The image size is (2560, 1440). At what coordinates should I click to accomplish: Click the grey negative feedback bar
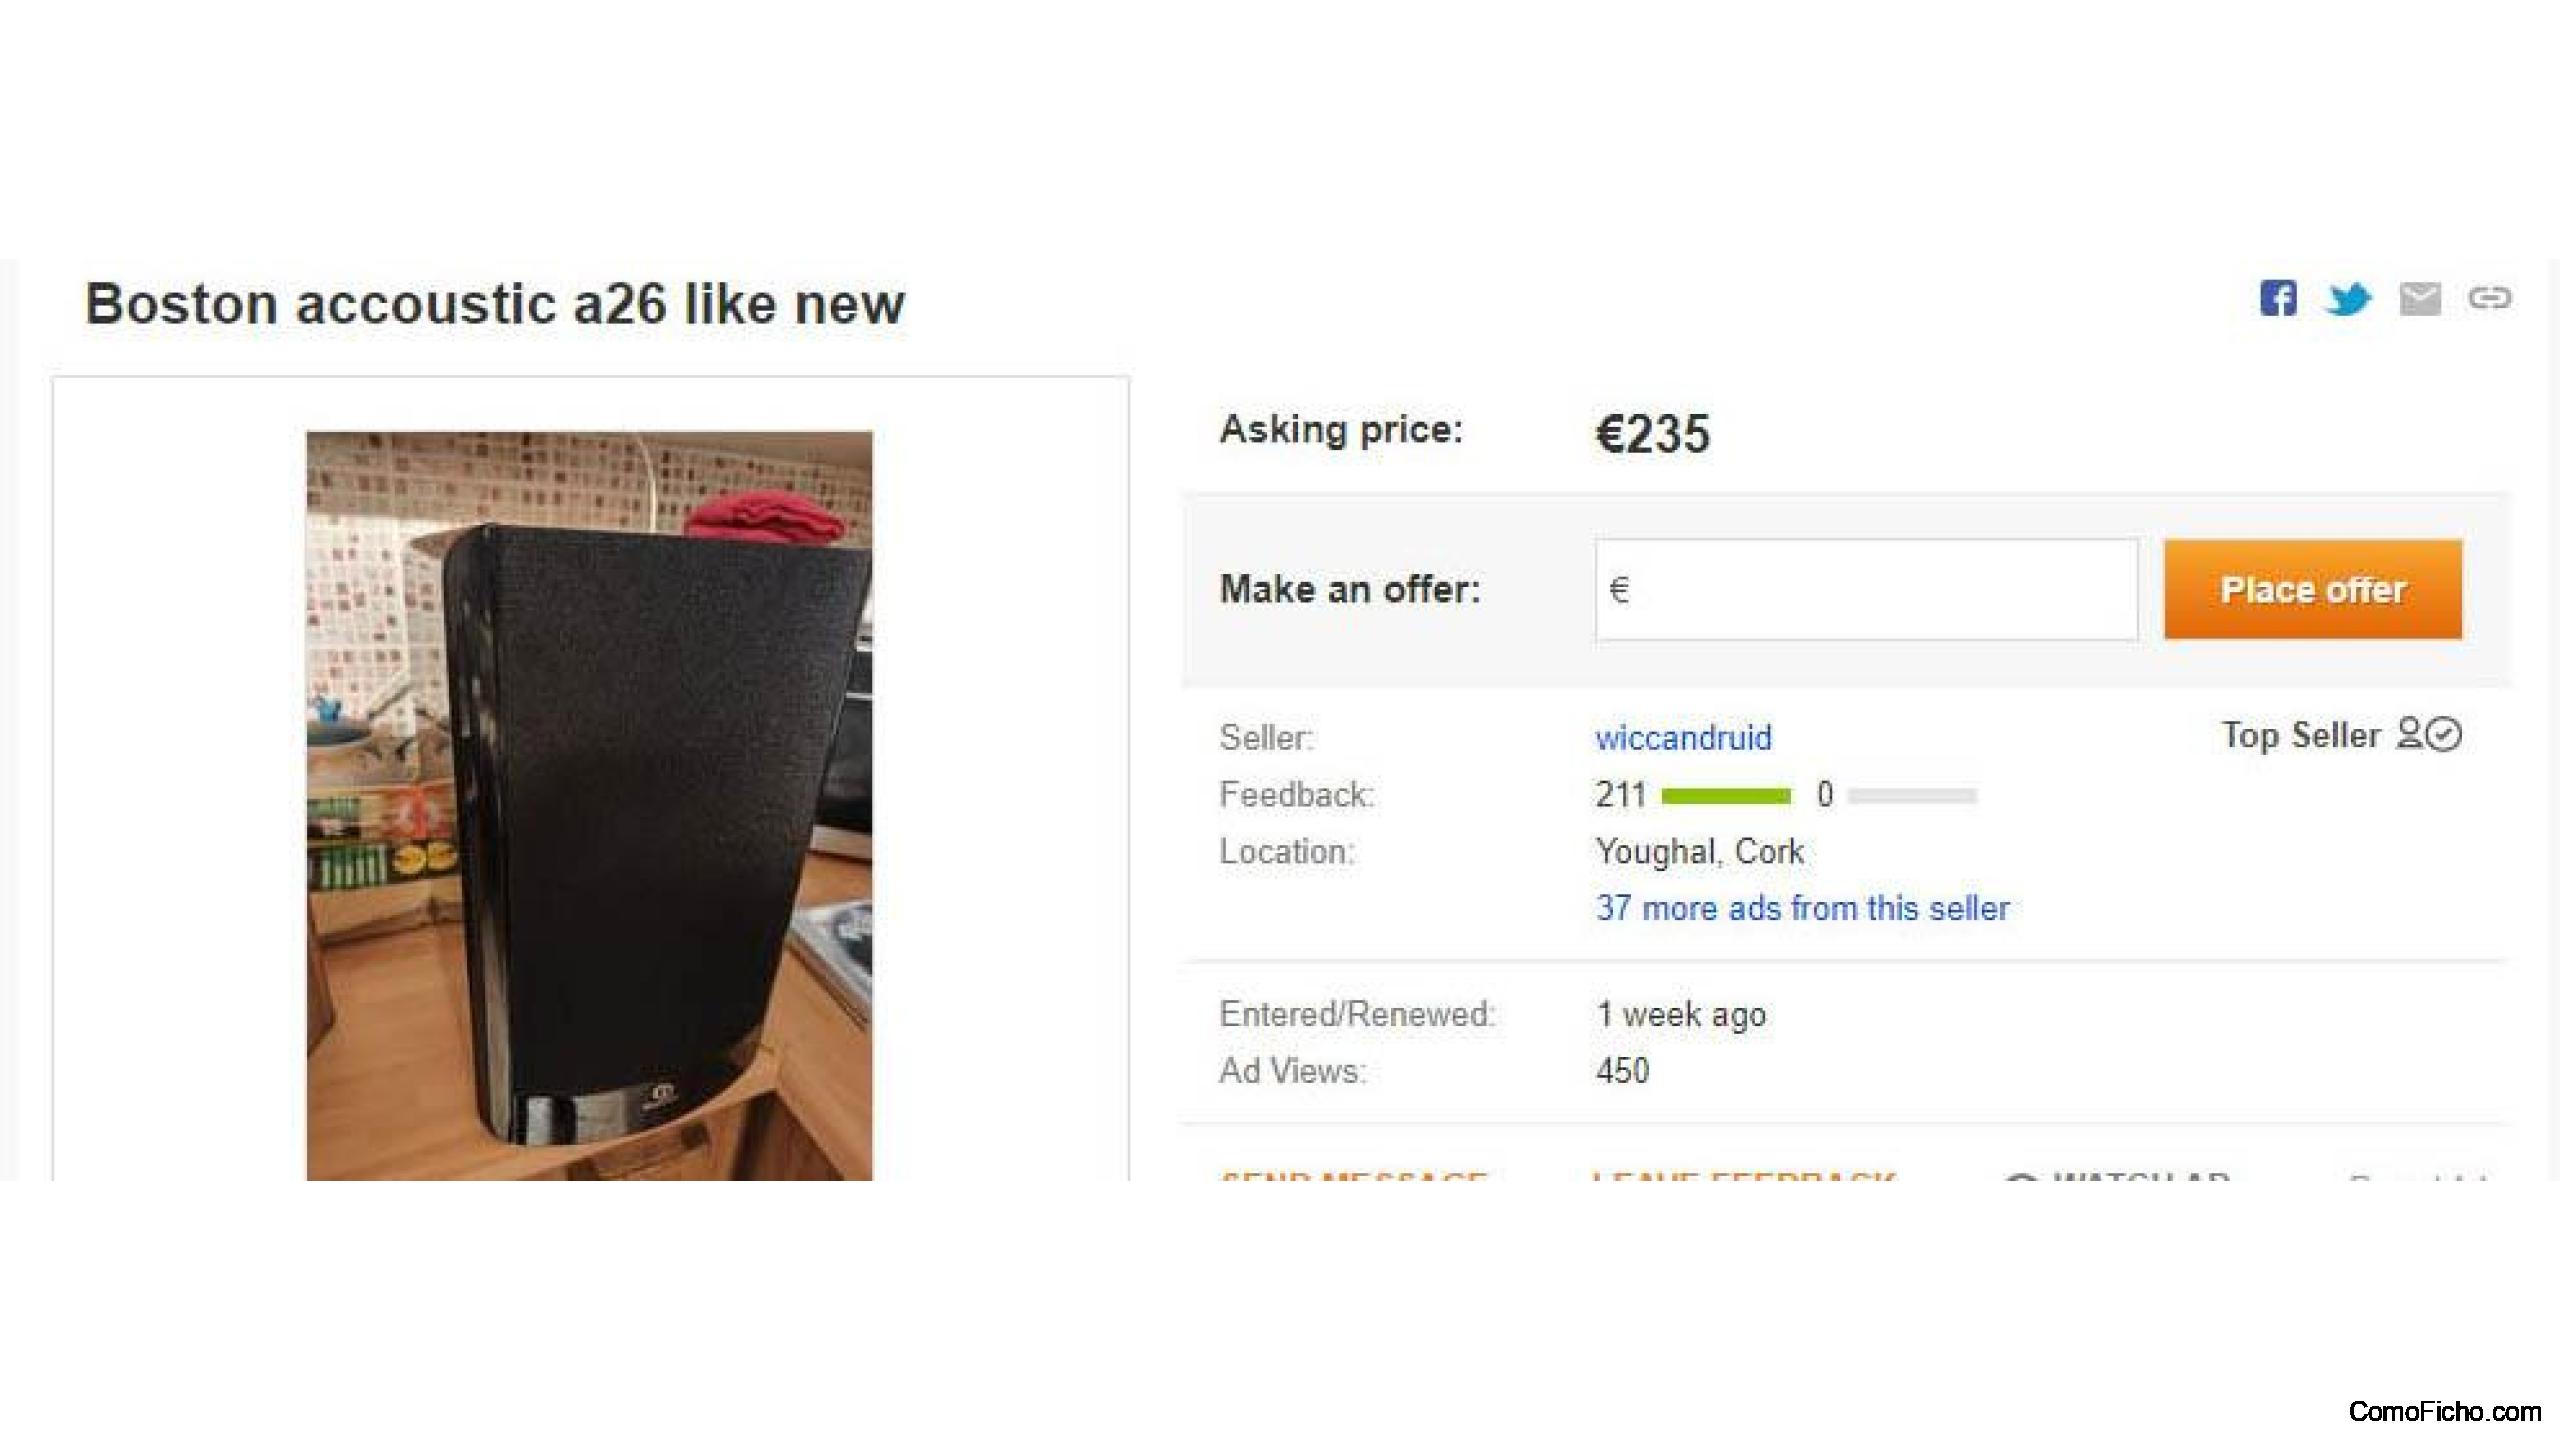pyautogui.click(x=1912, y=796)
